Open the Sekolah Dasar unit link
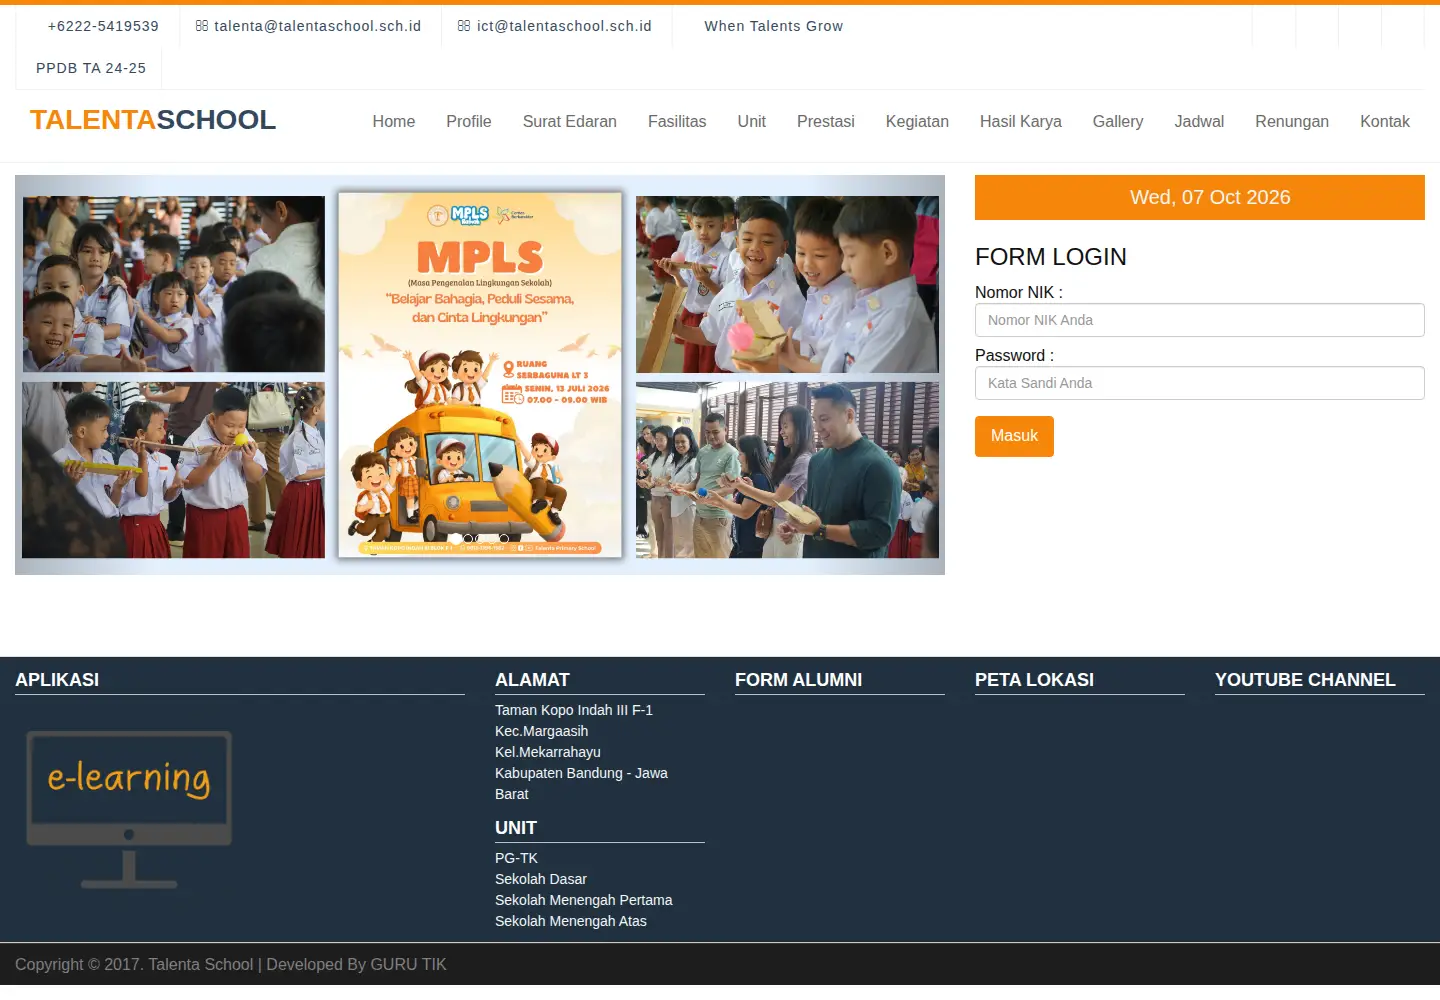 (541, 879)
